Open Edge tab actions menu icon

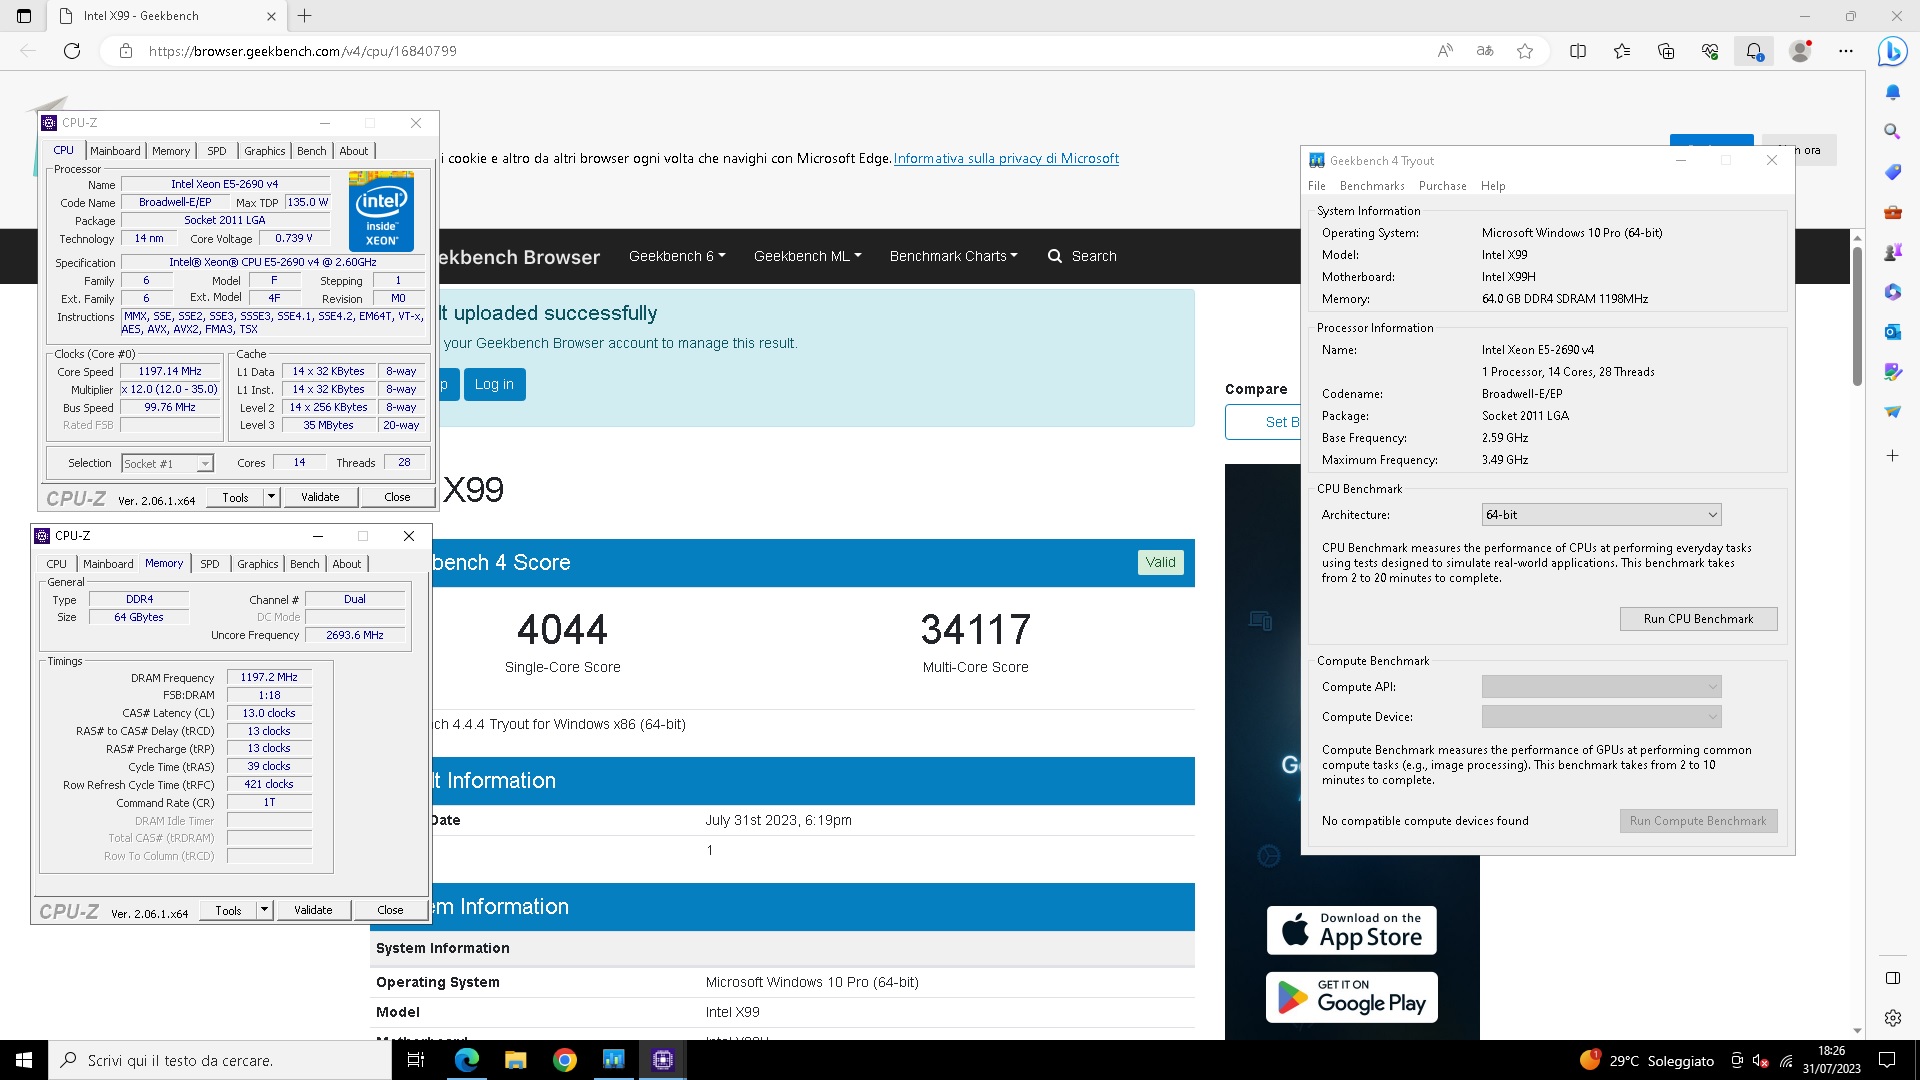point(24,16)
